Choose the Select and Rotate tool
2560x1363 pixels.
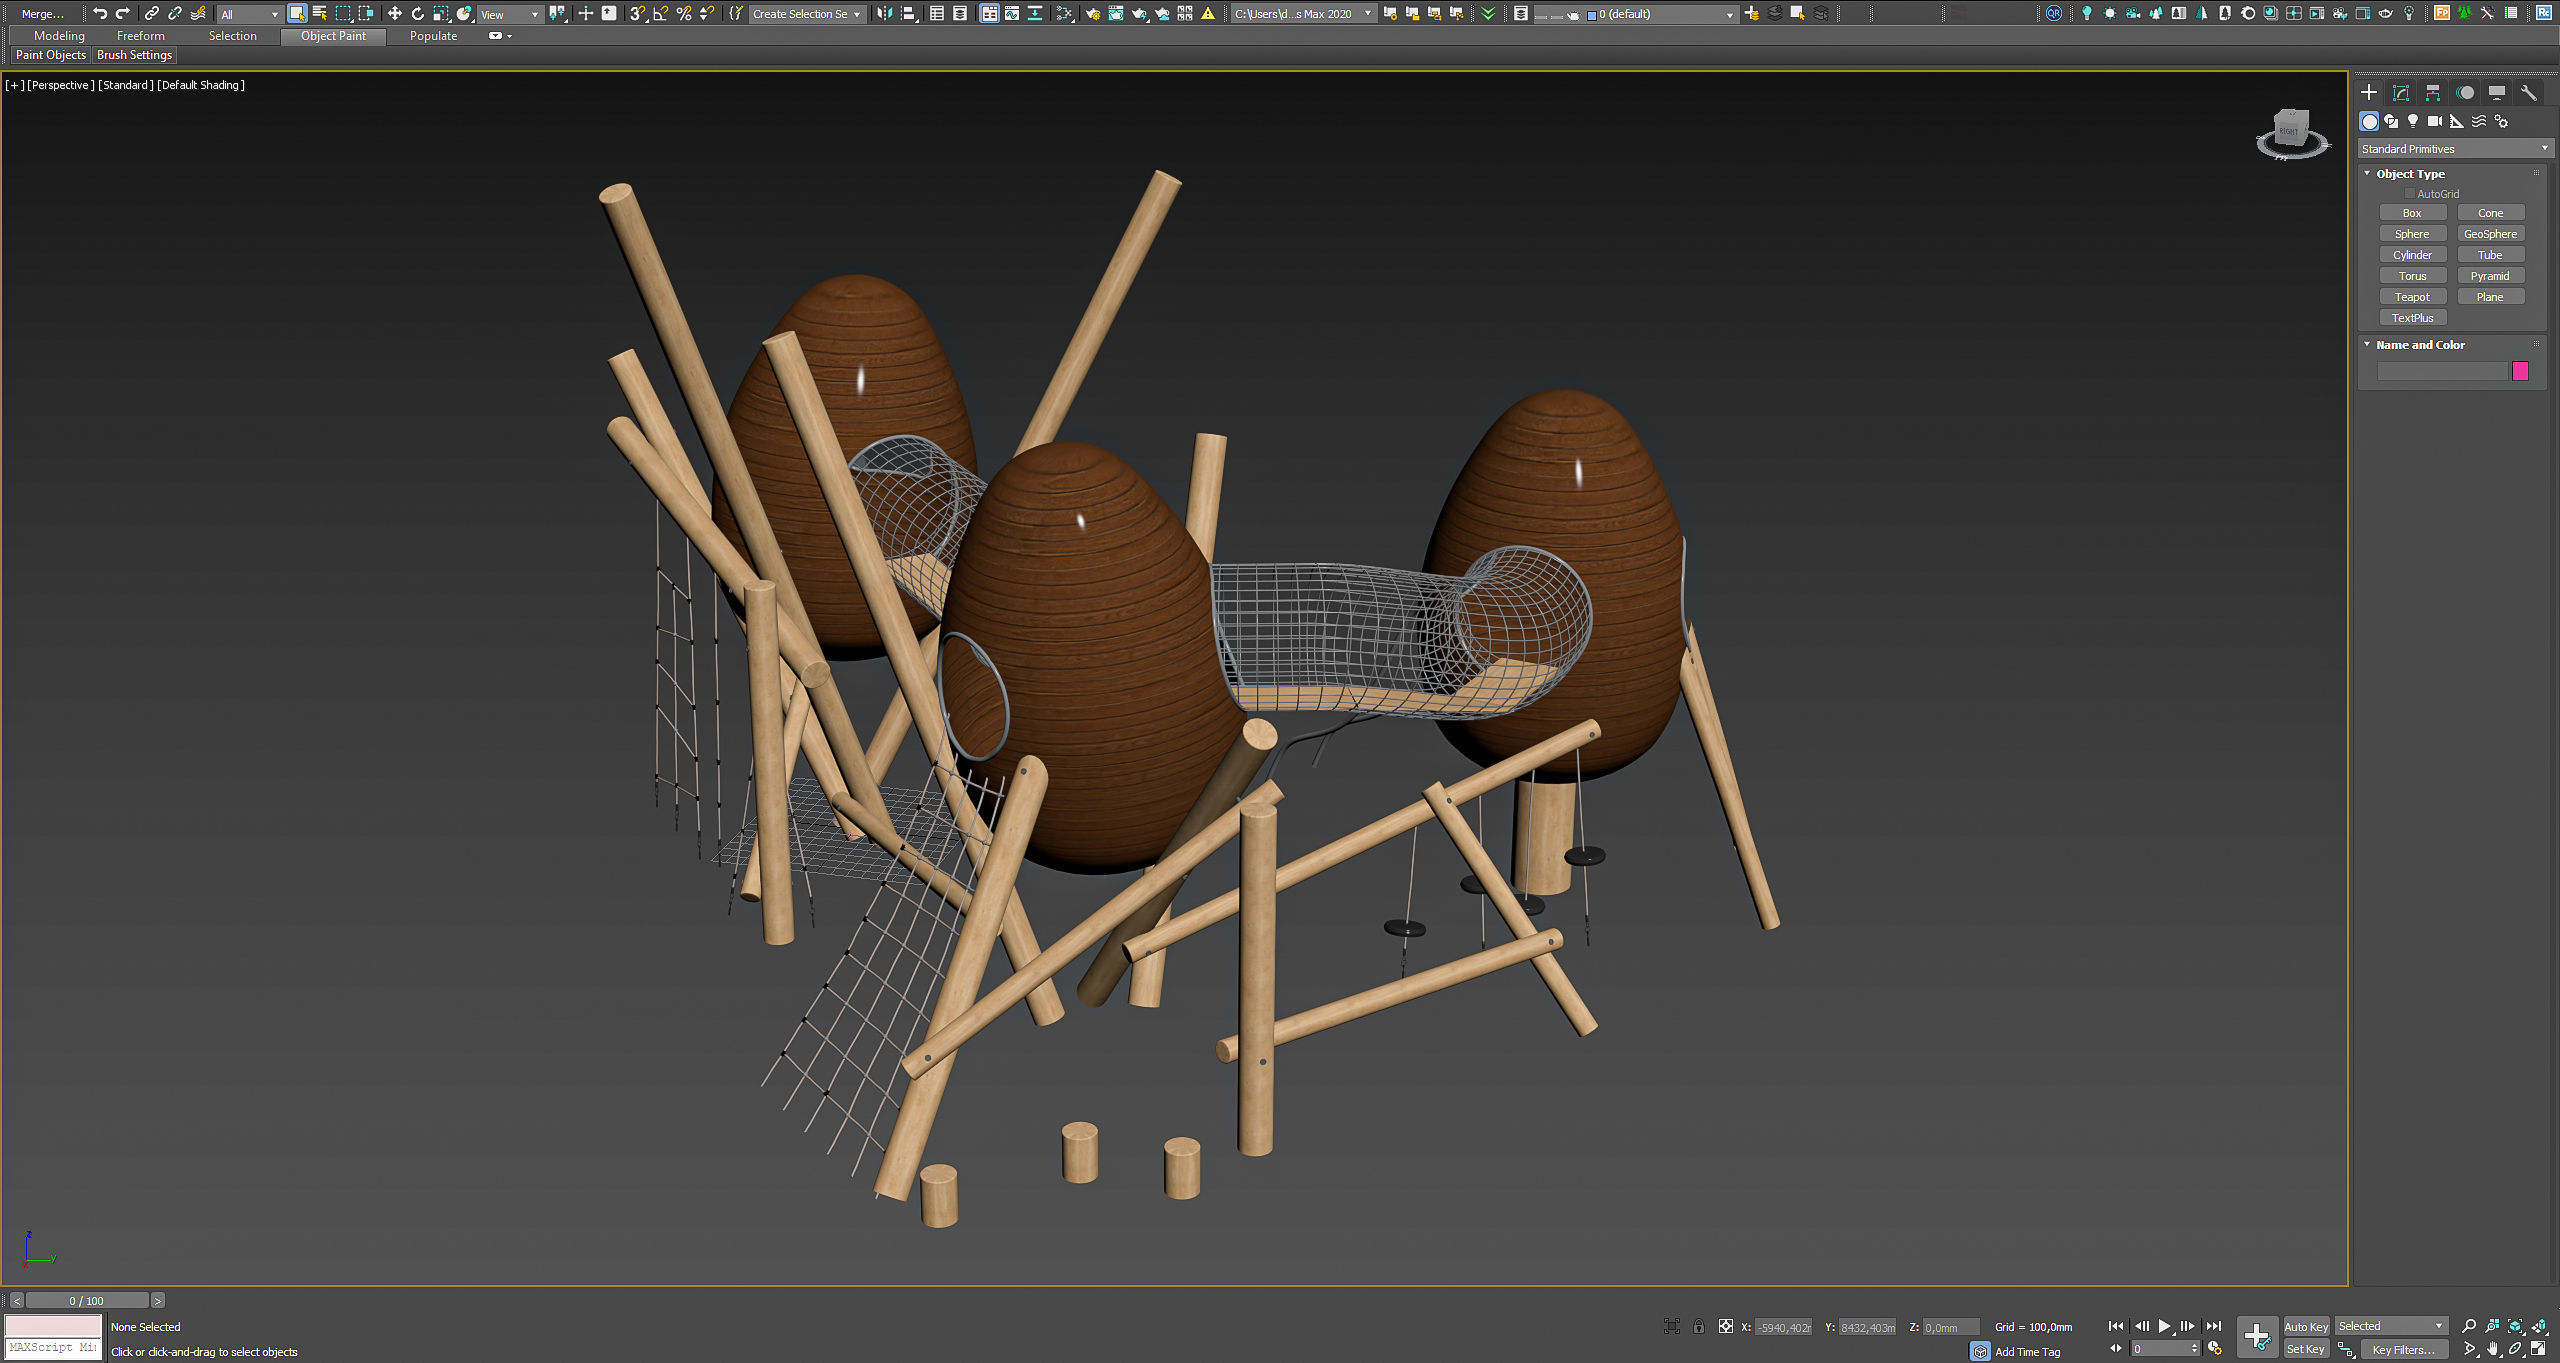click(418, 13)
